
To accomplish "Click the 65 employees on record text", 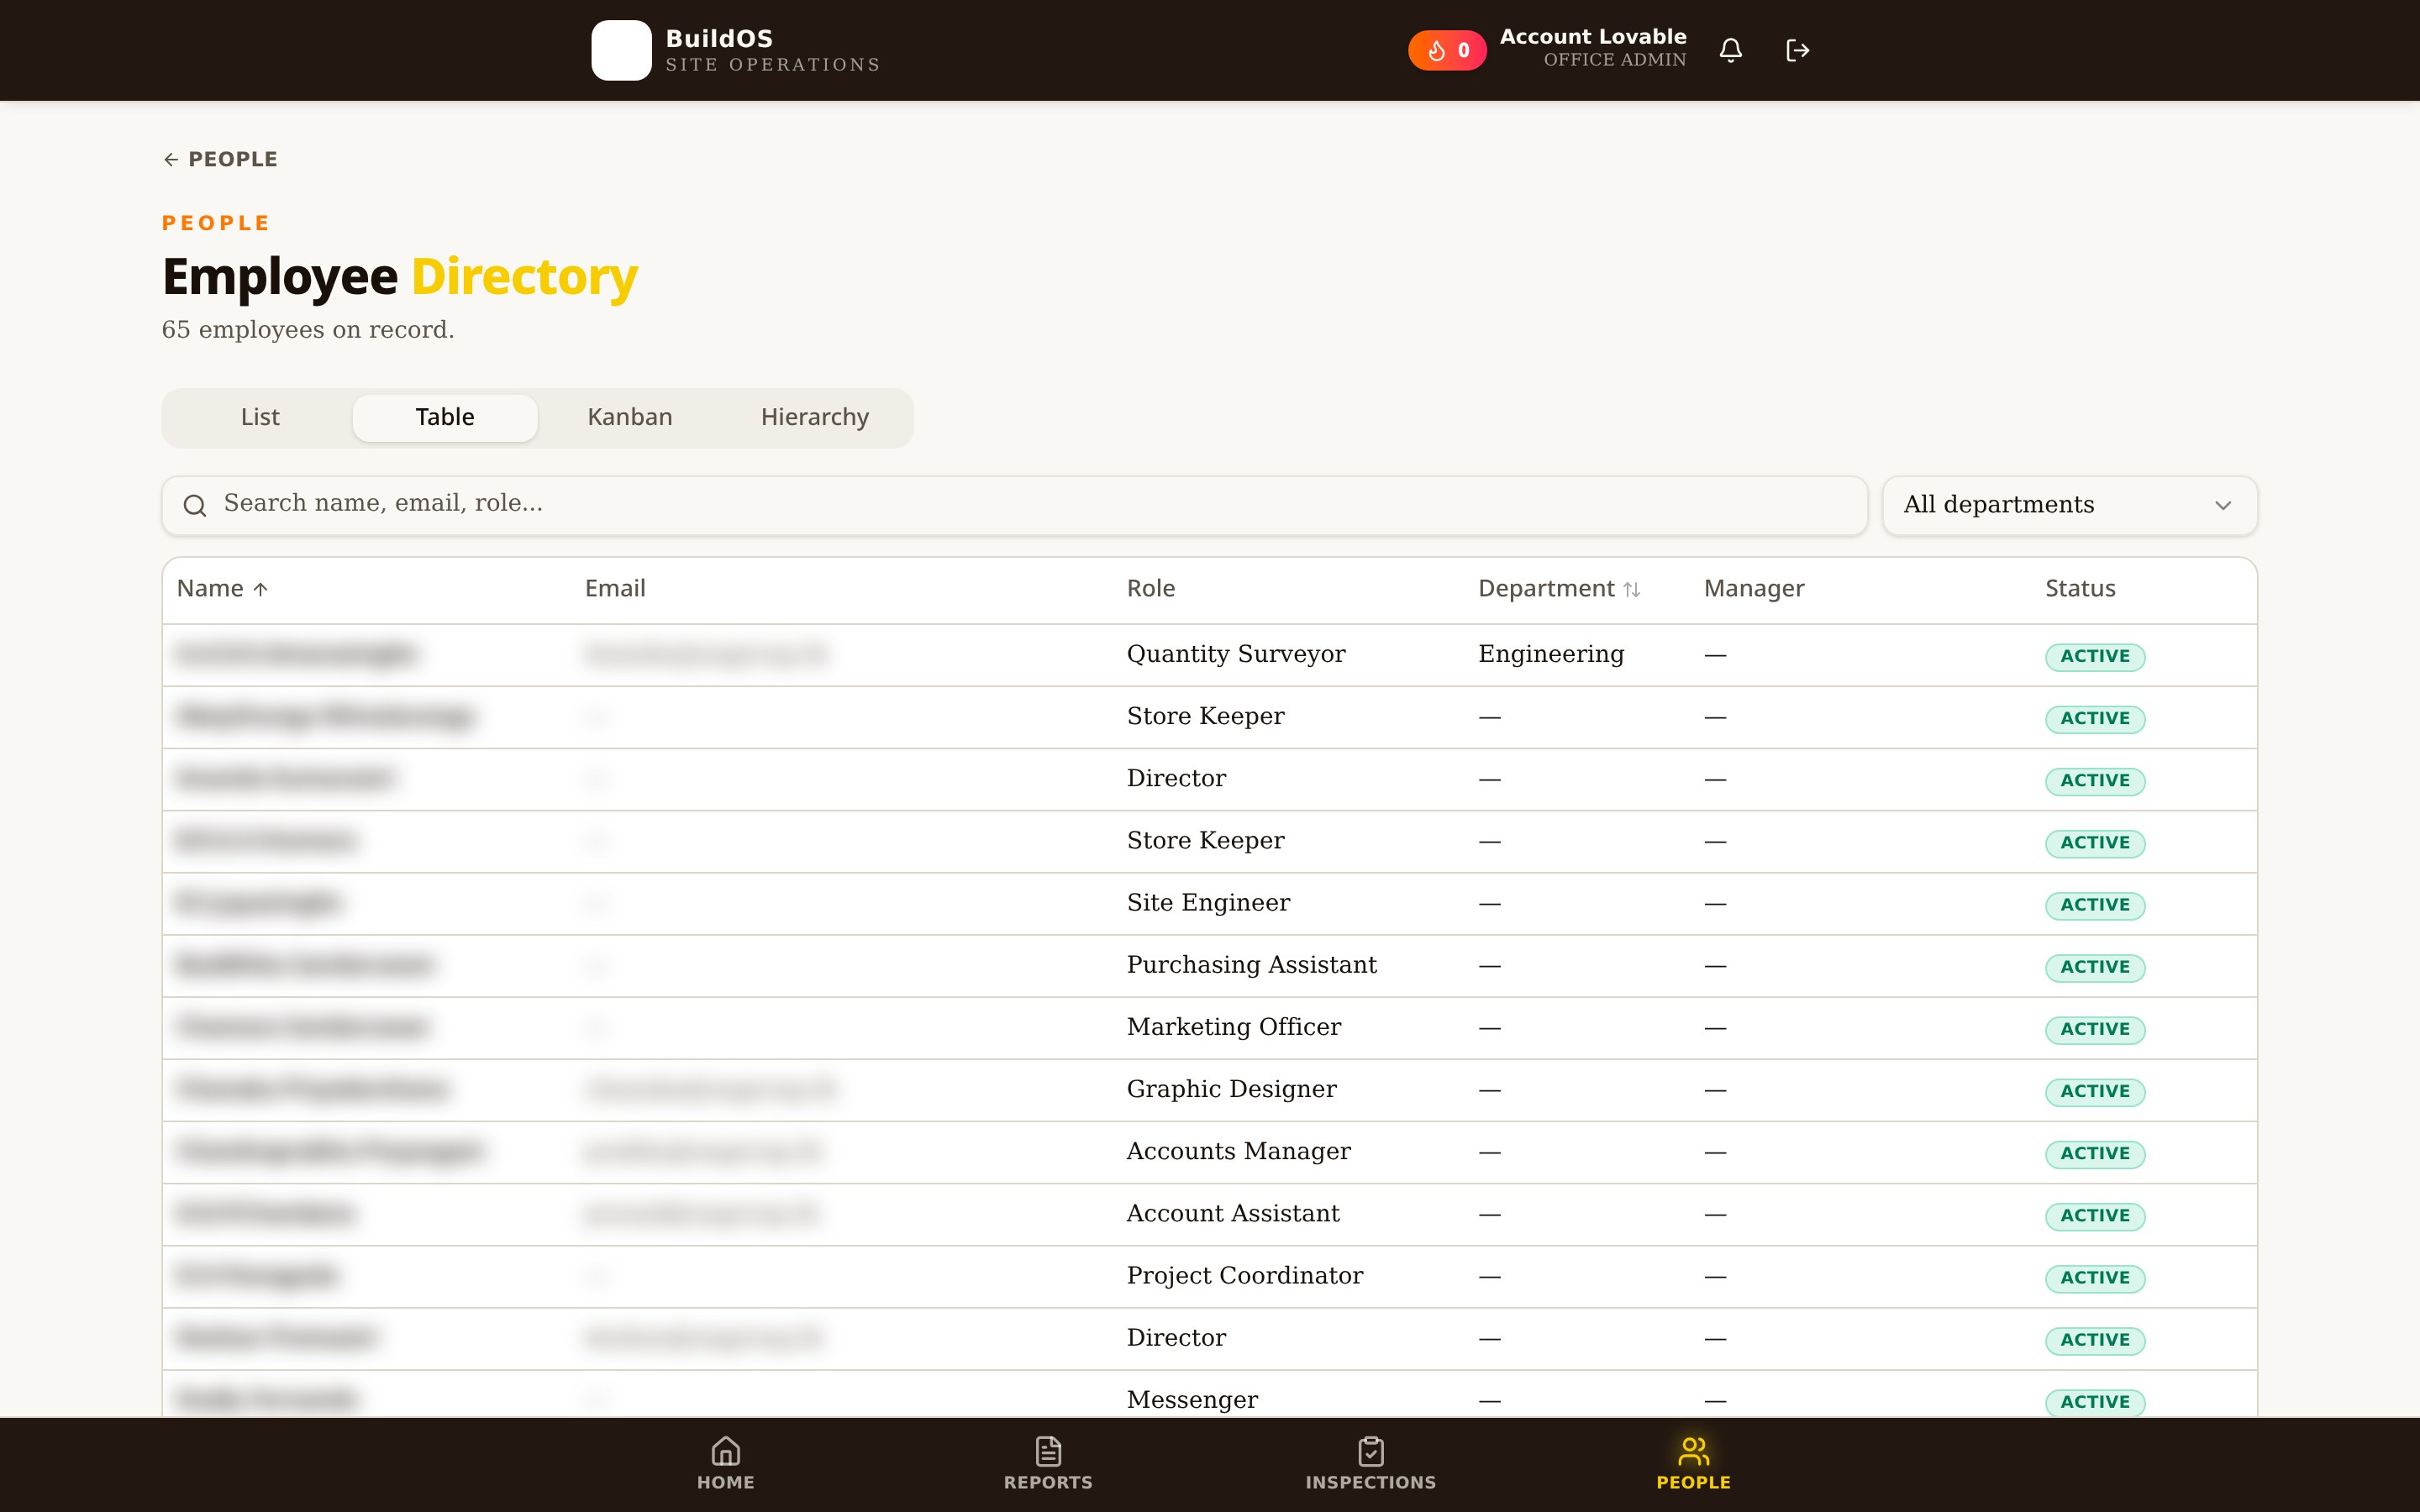I will pyautogui.click(x=308, y=330).
